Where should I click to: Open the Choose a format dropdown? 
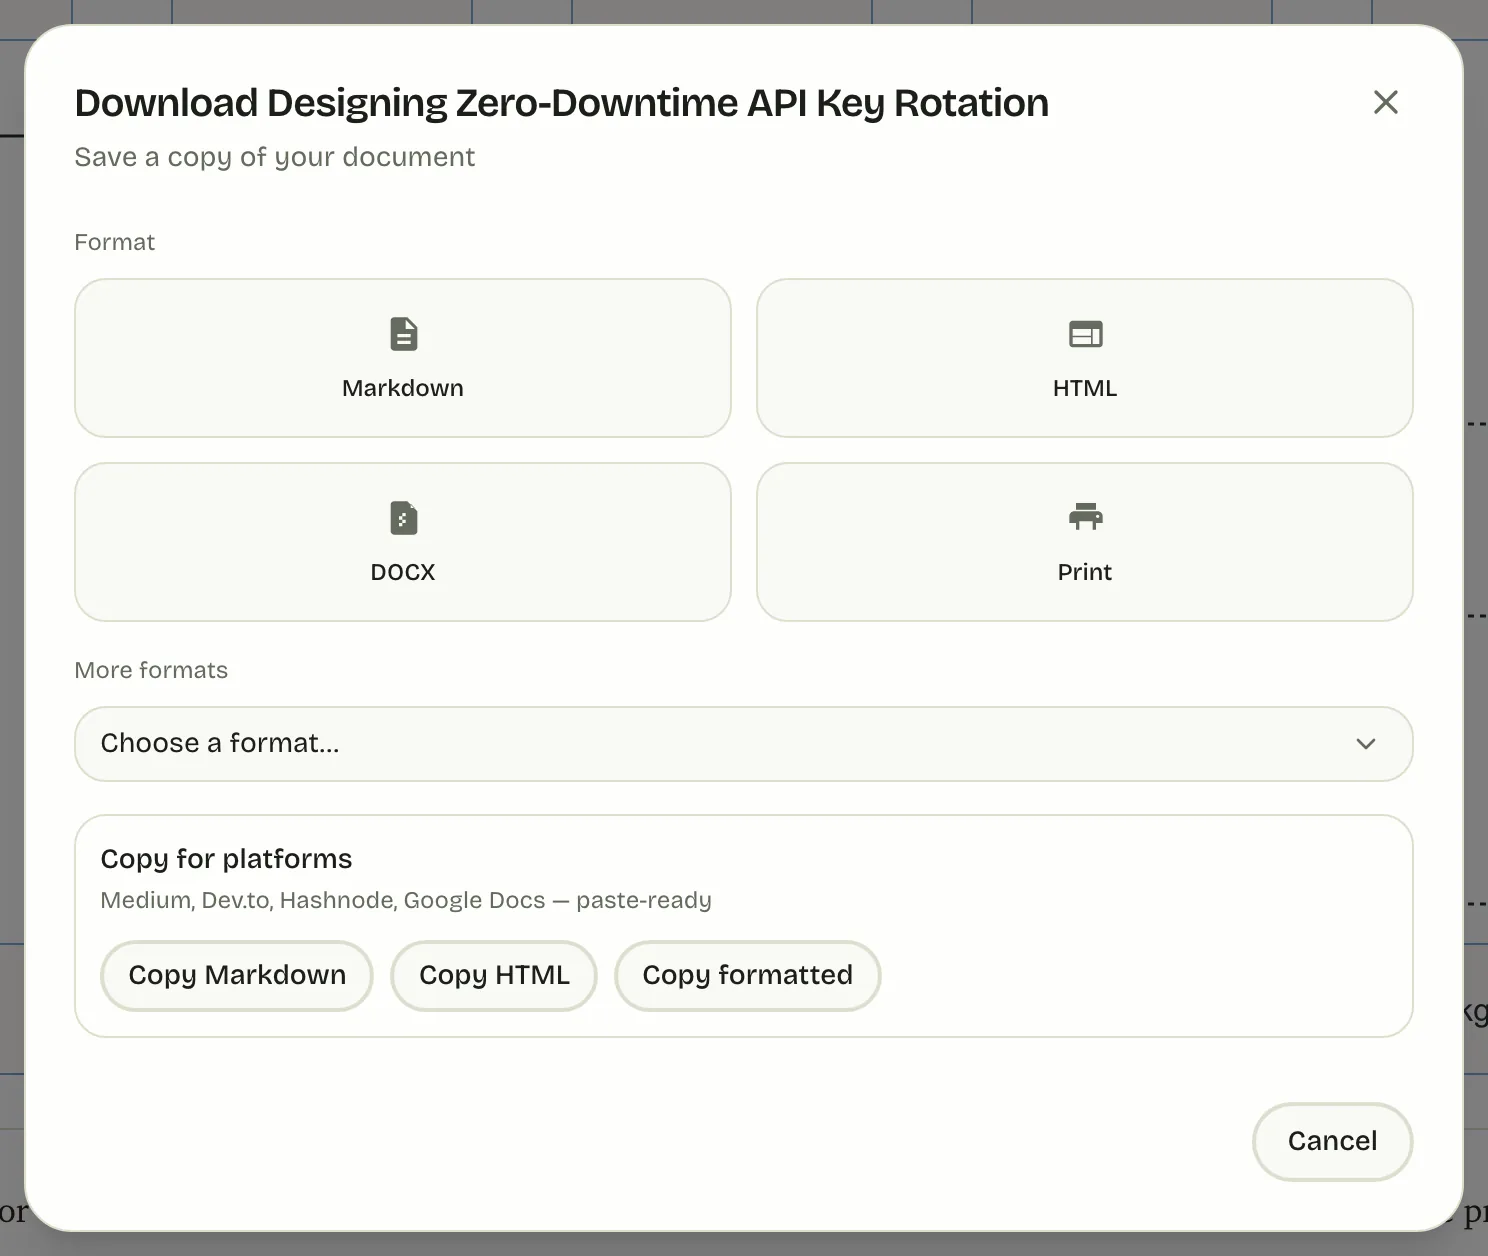(743, 744)
